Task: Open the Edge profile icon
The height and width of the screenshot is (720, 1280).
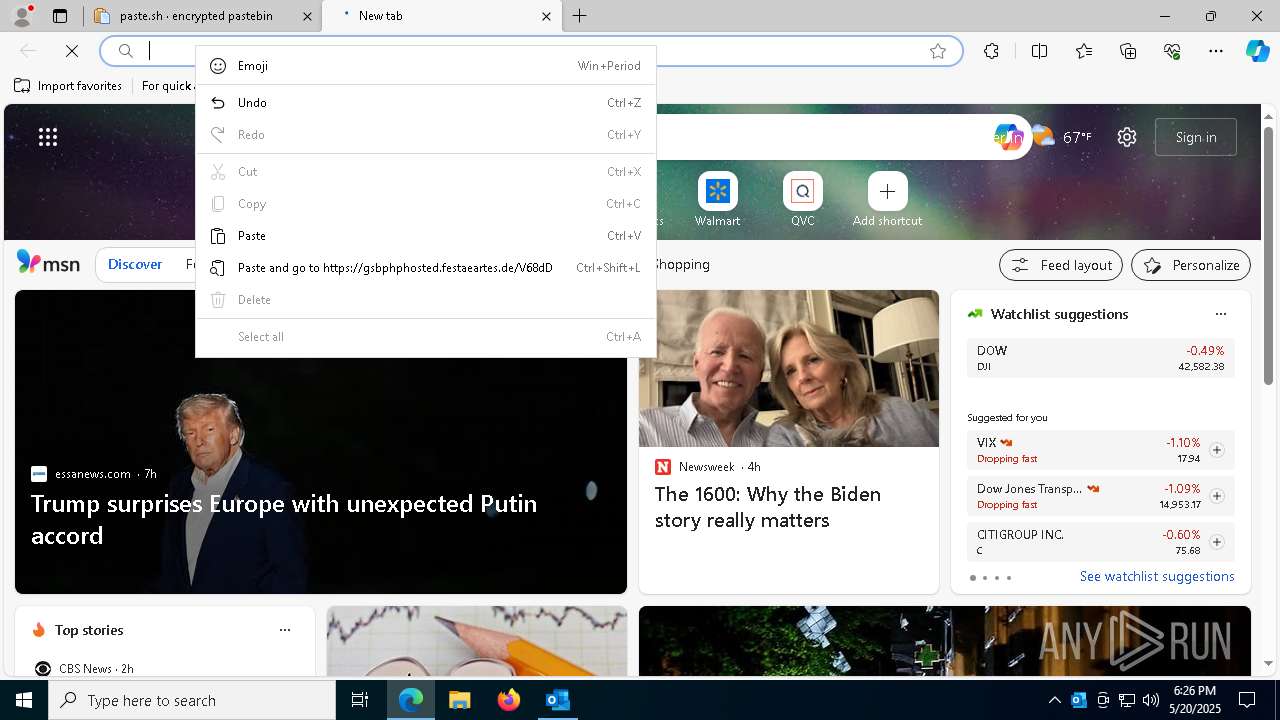Action: tap(21, 16)
